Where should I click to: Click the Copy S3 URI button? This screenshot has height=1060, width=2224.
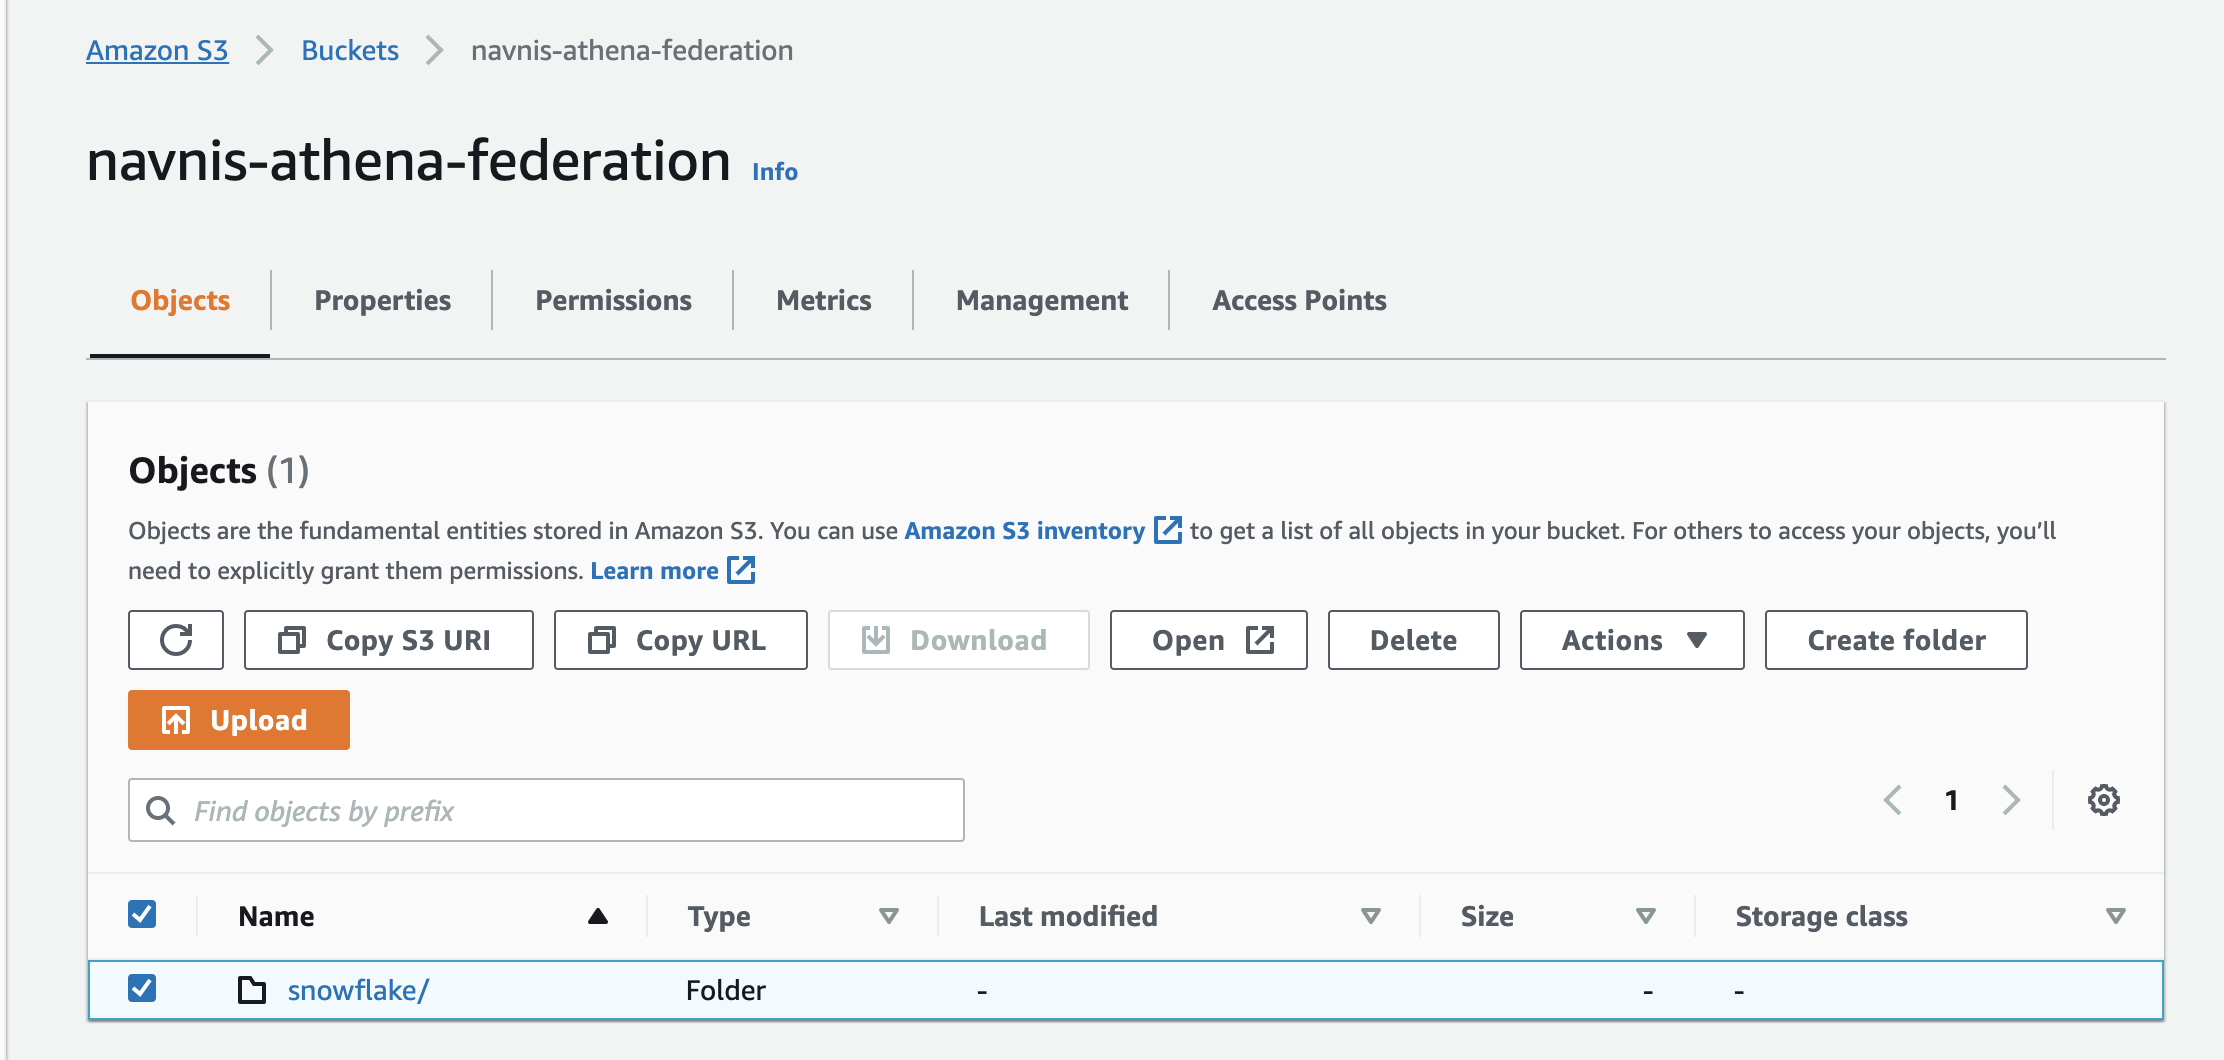388,640
